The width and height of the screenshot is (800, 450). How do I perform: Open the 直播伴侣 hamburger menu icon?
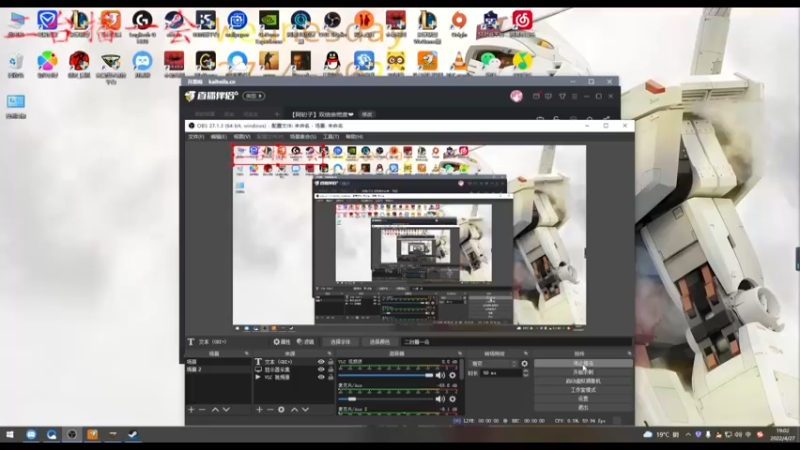point(574,96)
